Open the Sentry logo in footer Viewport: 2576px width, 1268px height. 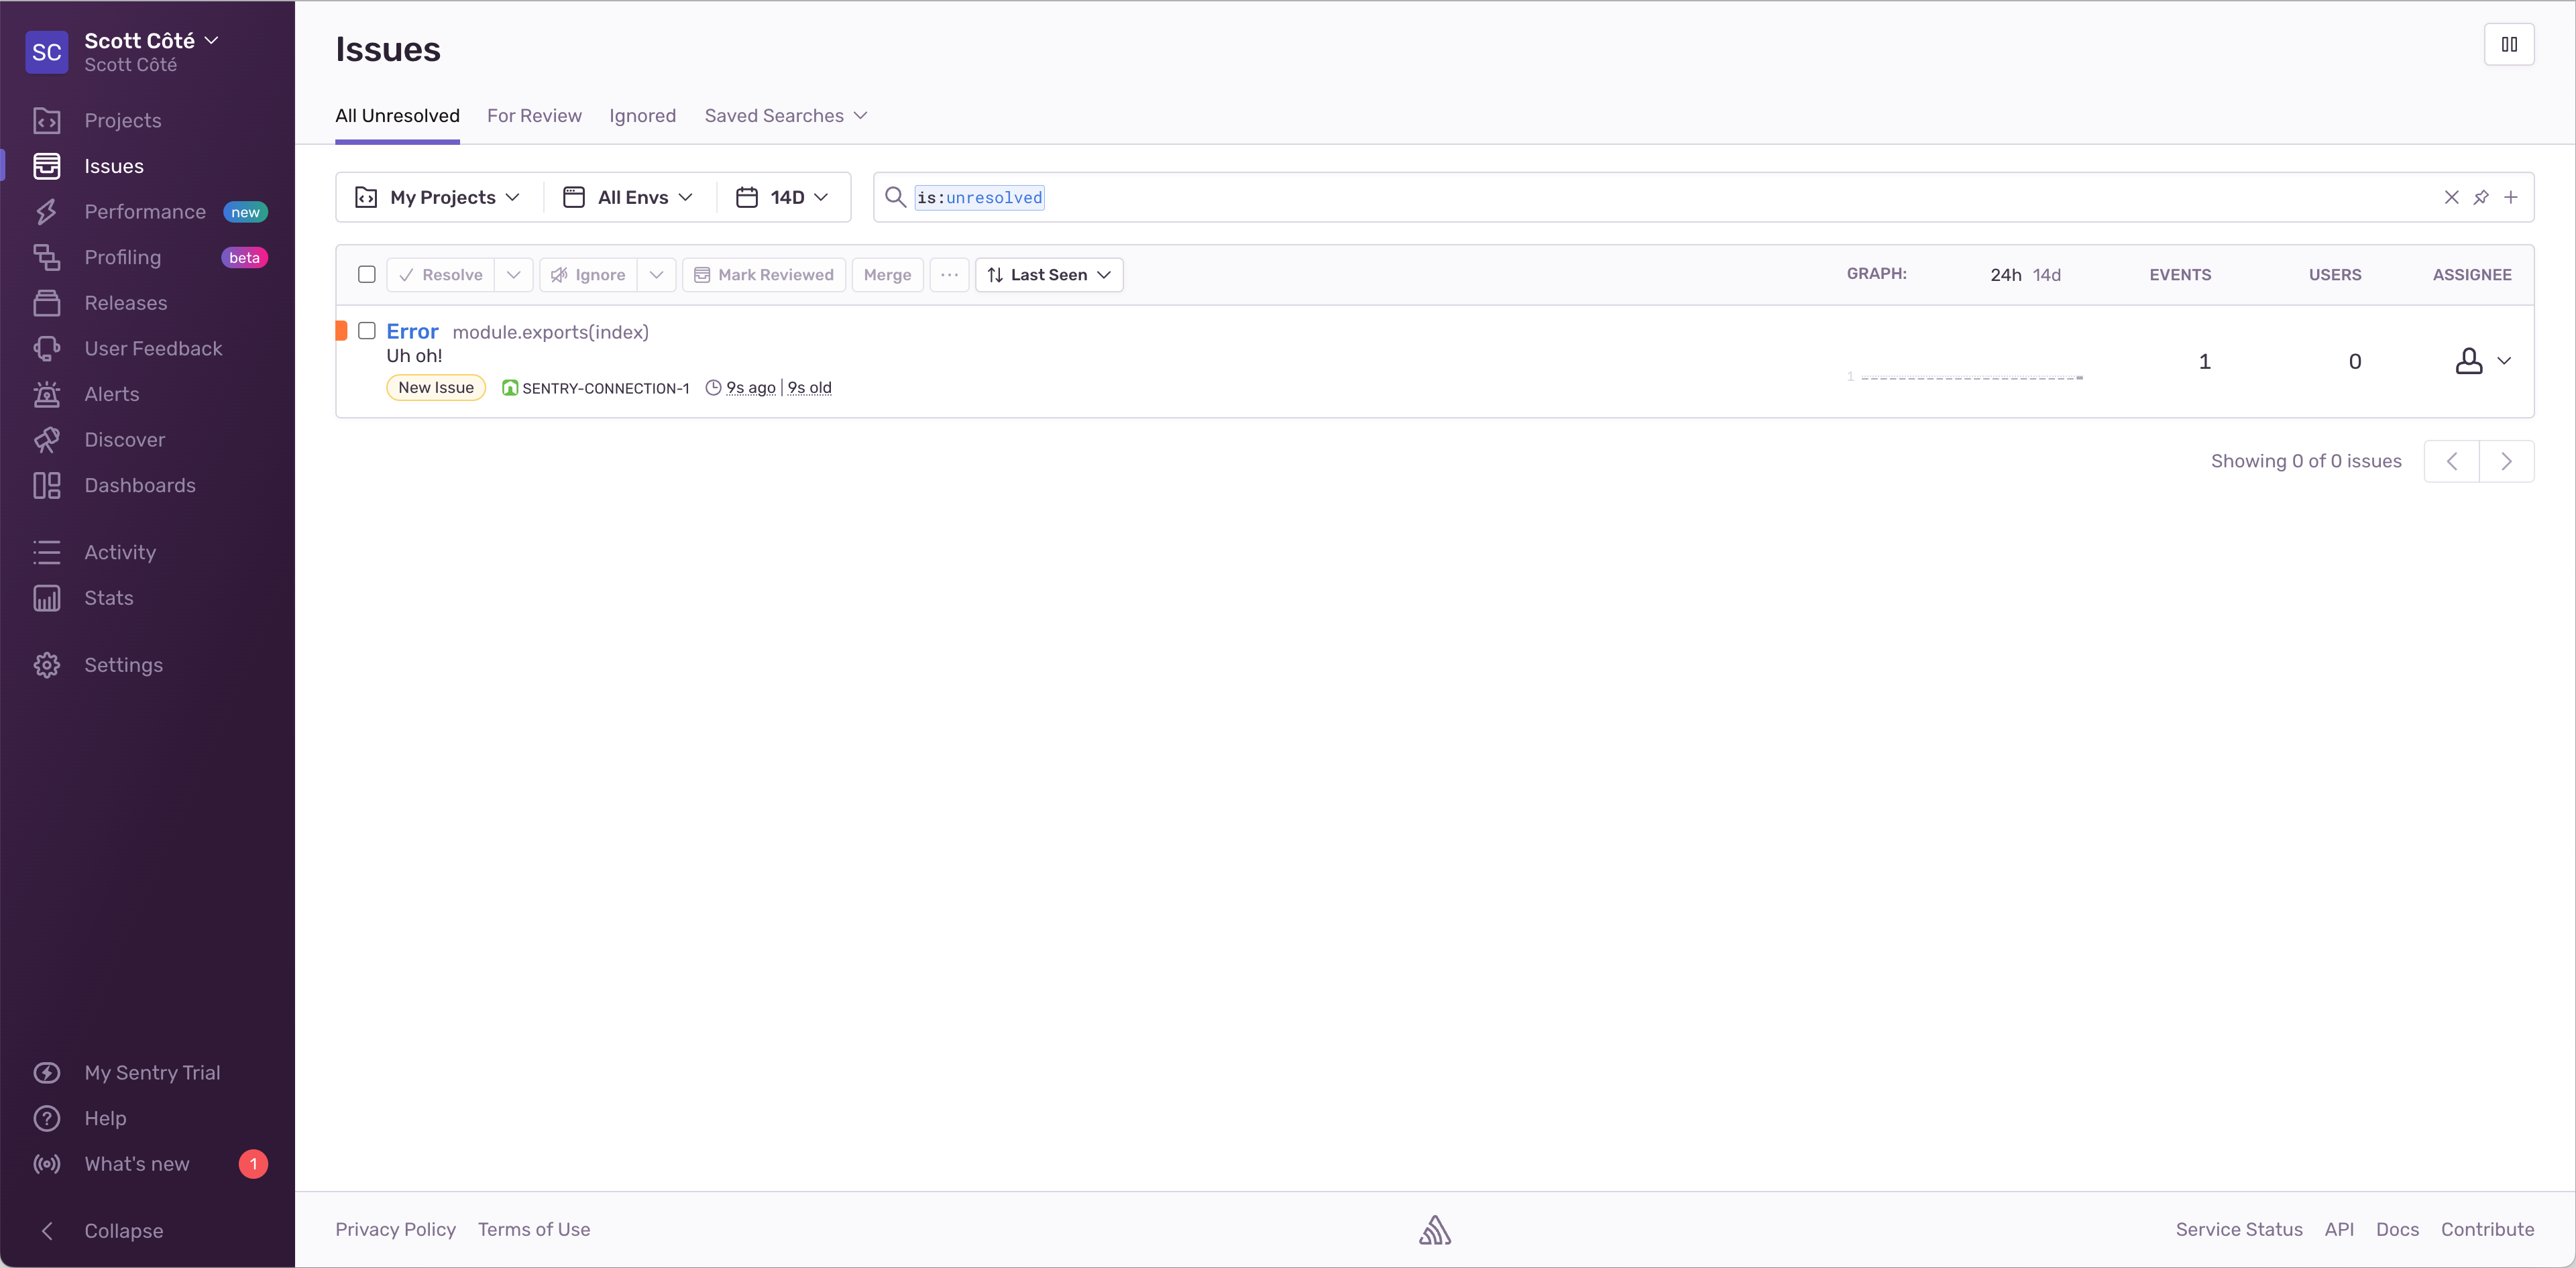(1435, 1230)
